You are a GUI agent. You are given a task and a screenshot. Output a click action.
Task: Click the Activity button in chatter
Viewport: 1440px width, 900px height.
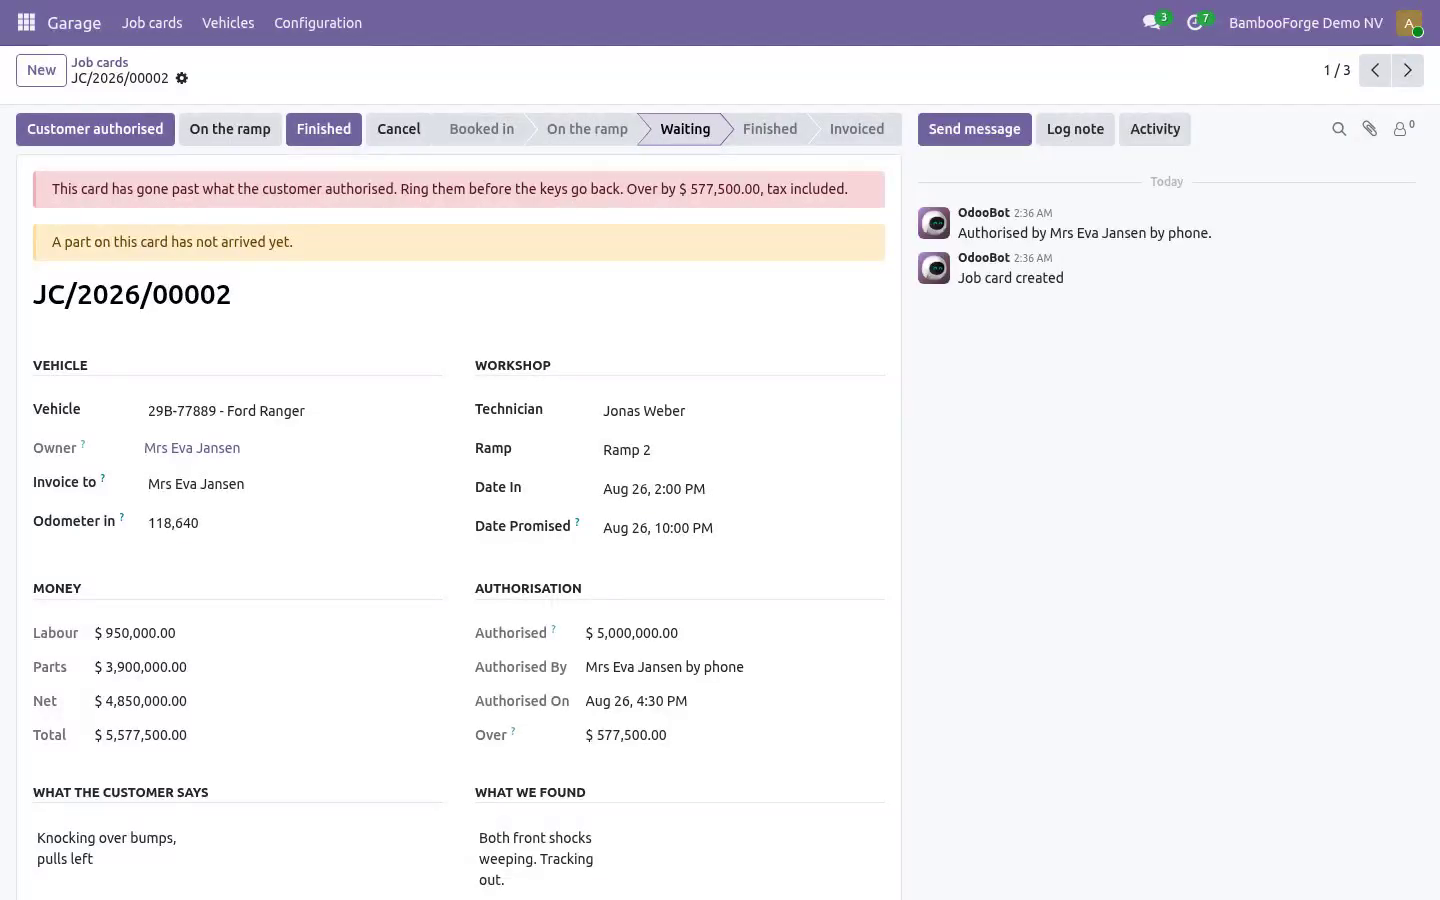pyautogui.click(x=1155, y=129)
